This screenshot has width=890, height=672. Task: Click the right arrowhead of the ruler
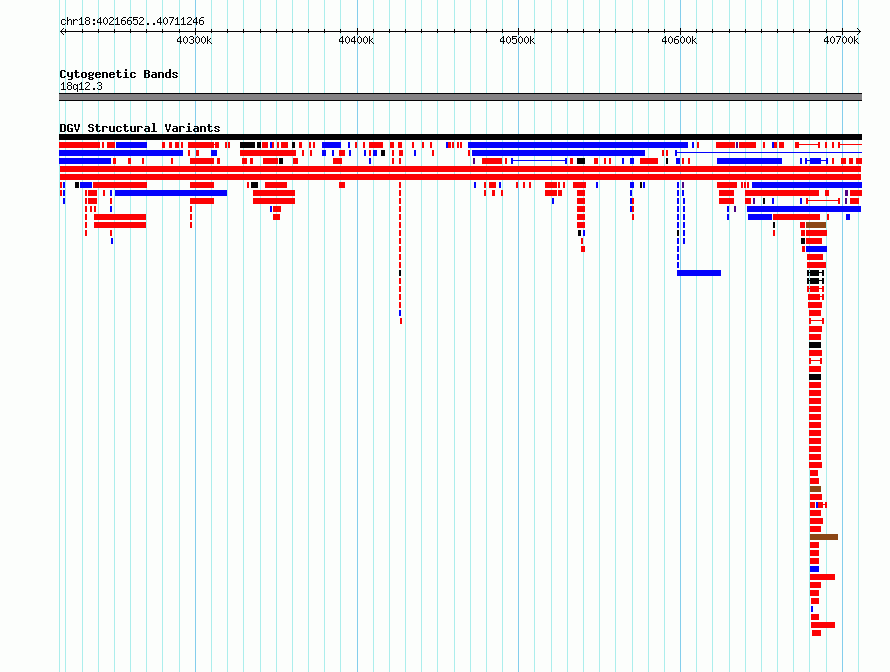pos(859,31)
